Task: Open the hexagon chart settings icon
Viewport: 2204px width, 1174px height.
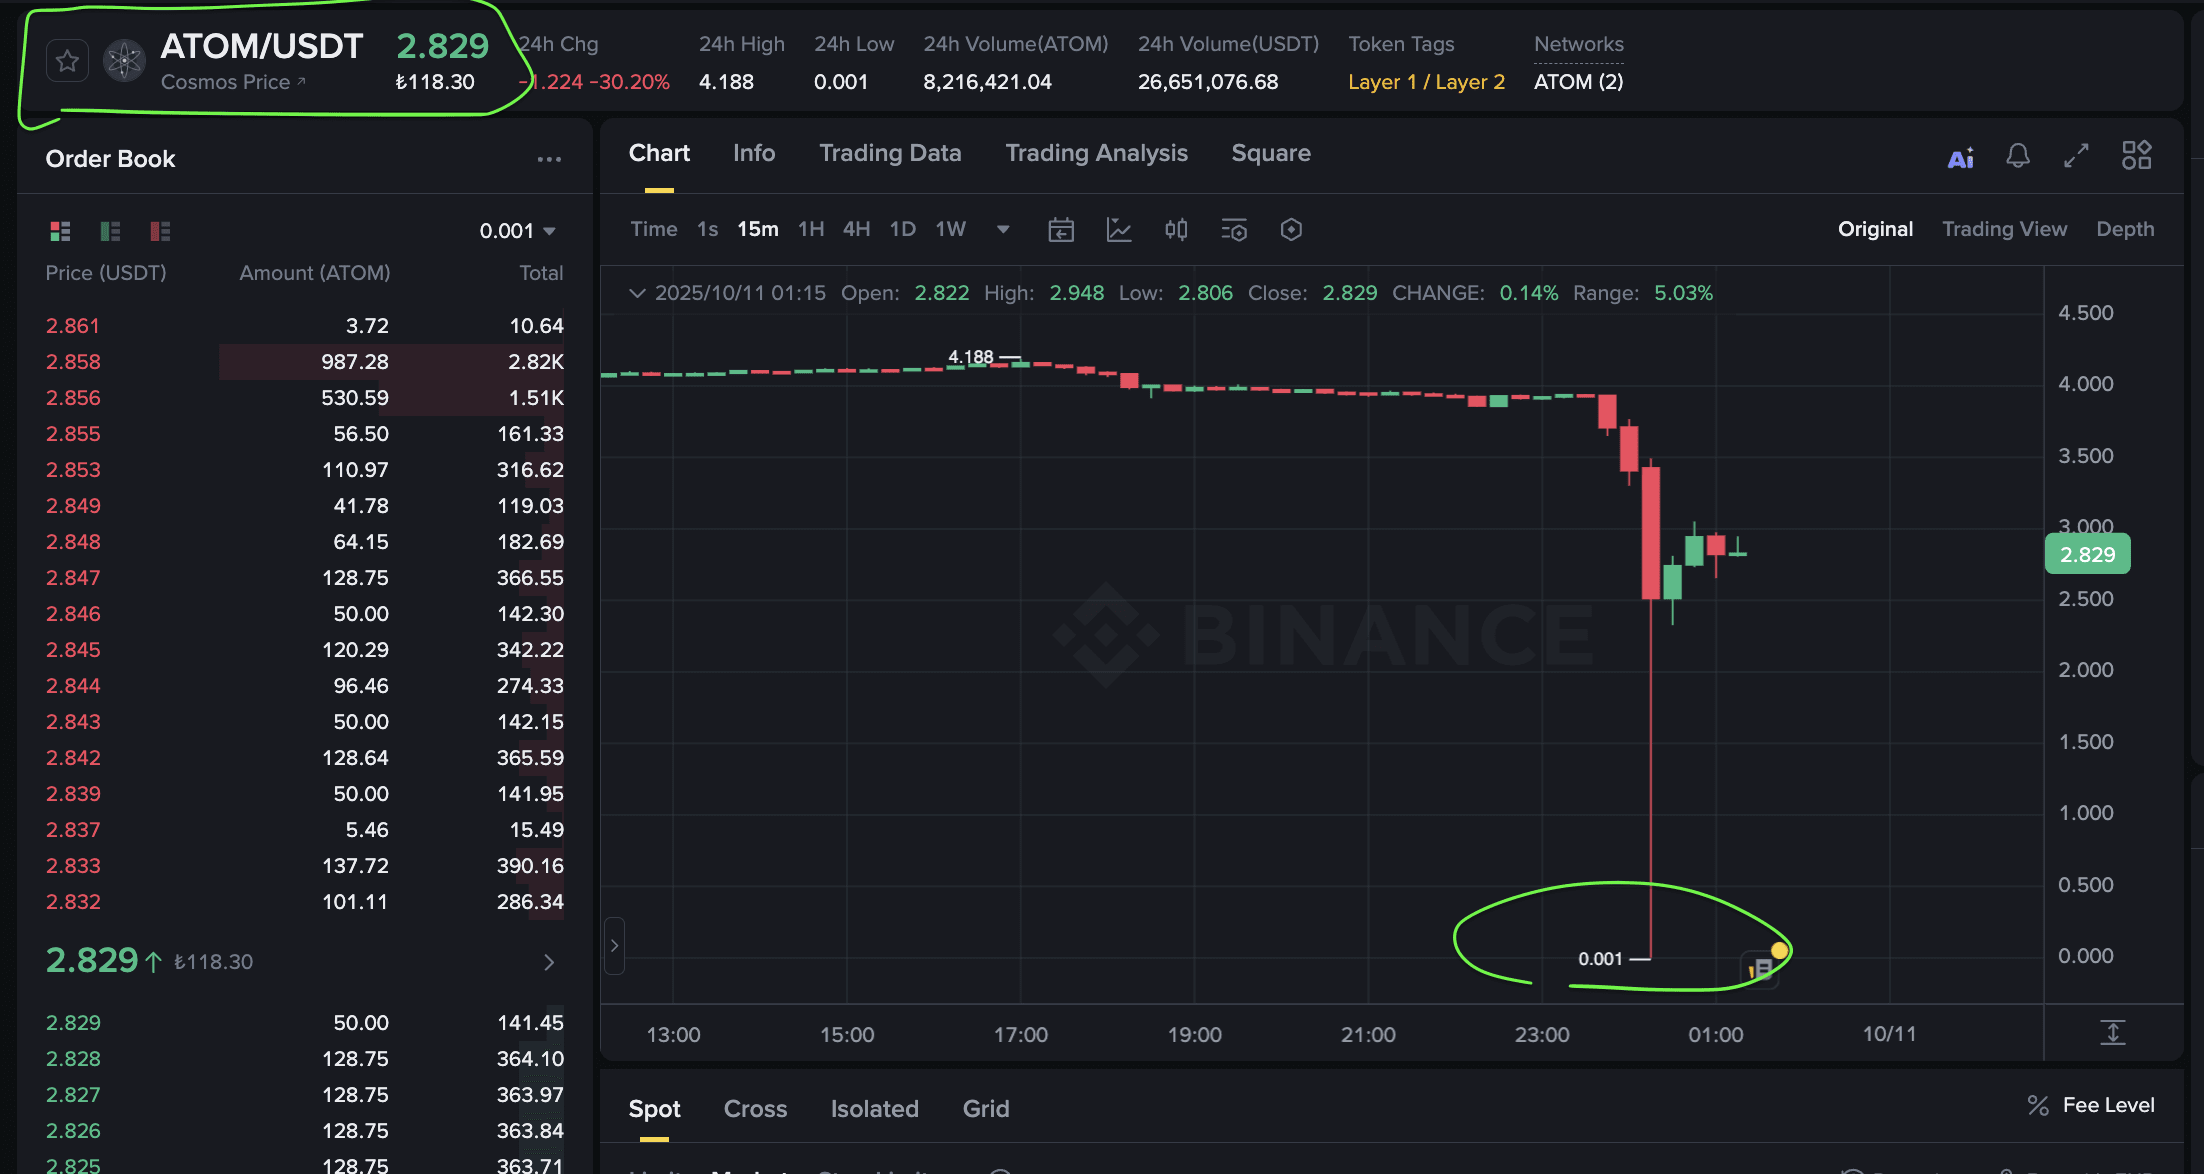Action: click(1291, 230)
